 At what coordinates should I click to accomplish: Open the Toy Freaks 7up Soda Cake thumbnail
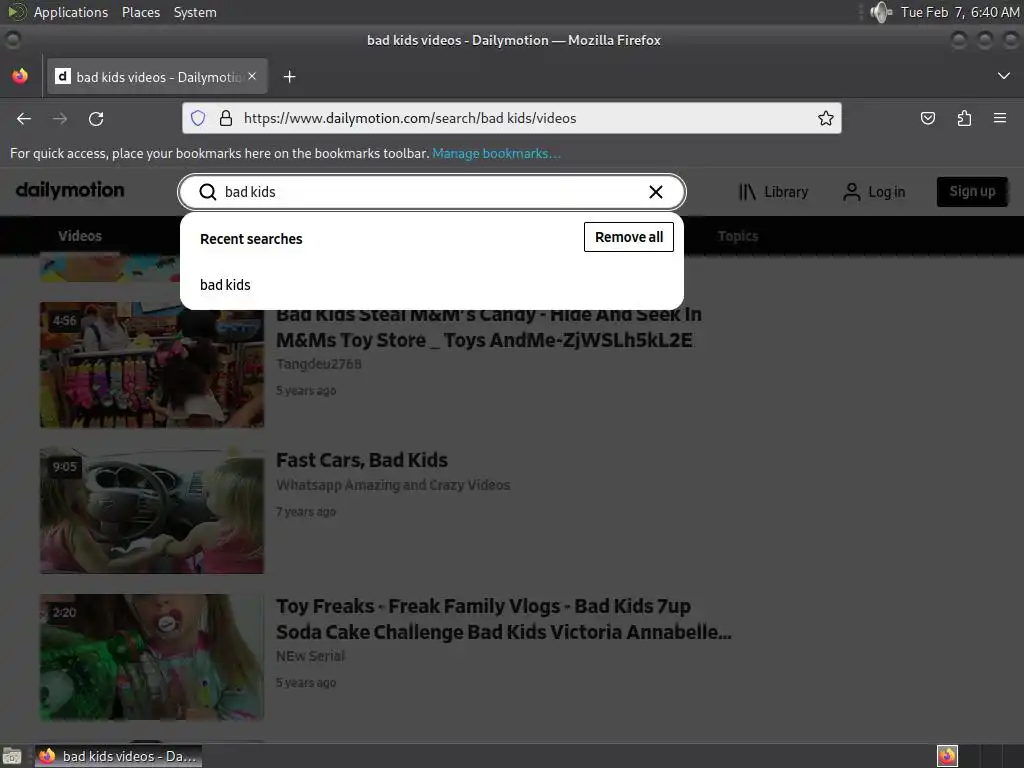pyautogui.click(x=152, y=657)
